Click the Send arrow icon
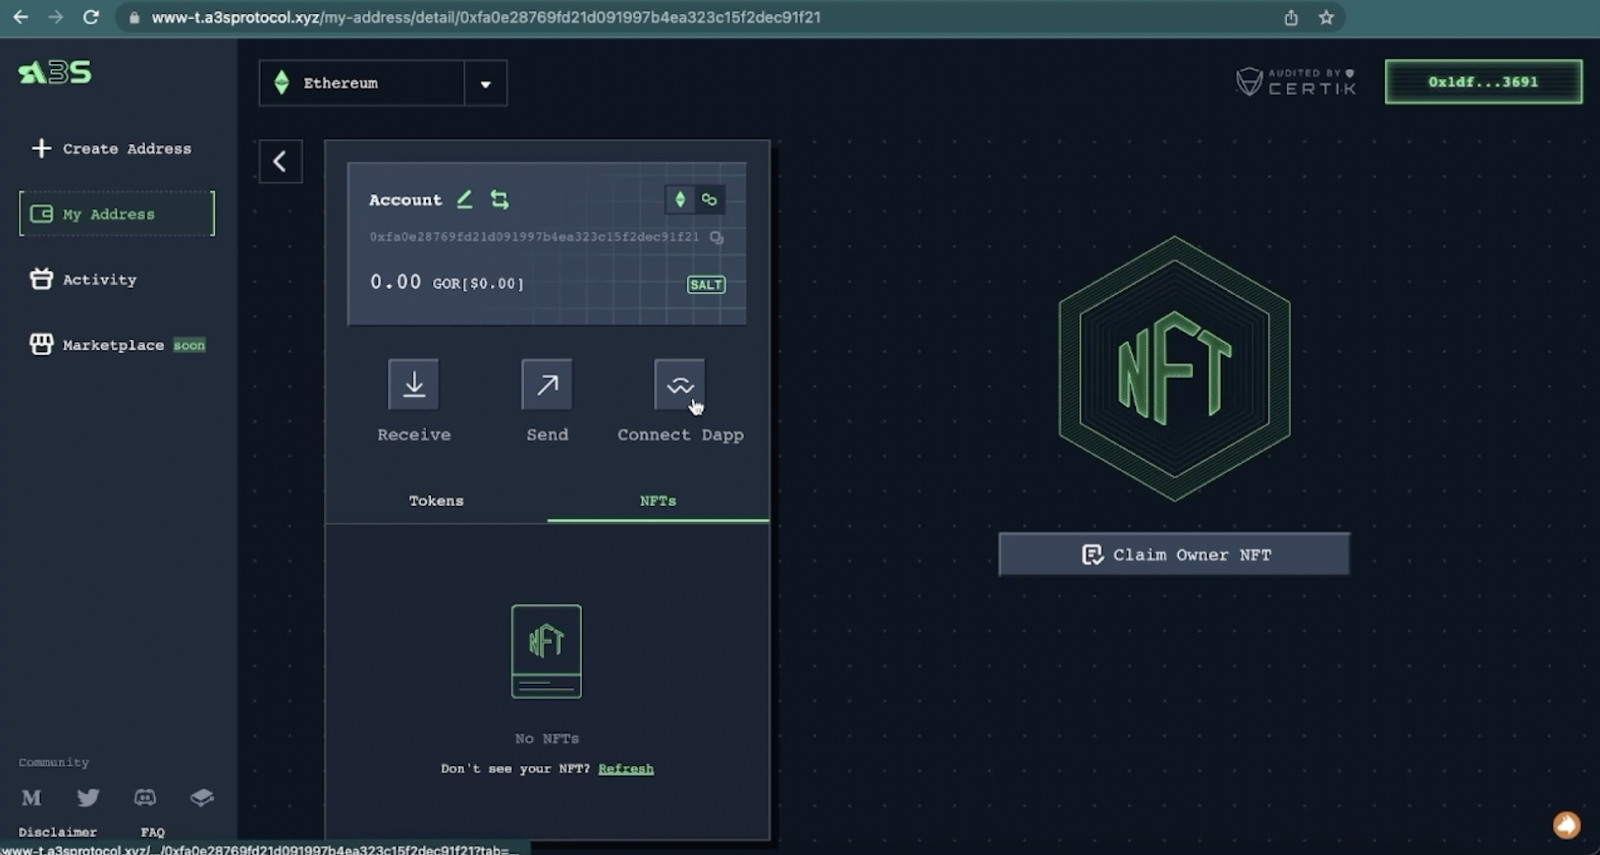Image resolution: width=1600 pixels, height=855 pixels. [x=547, y=384]
